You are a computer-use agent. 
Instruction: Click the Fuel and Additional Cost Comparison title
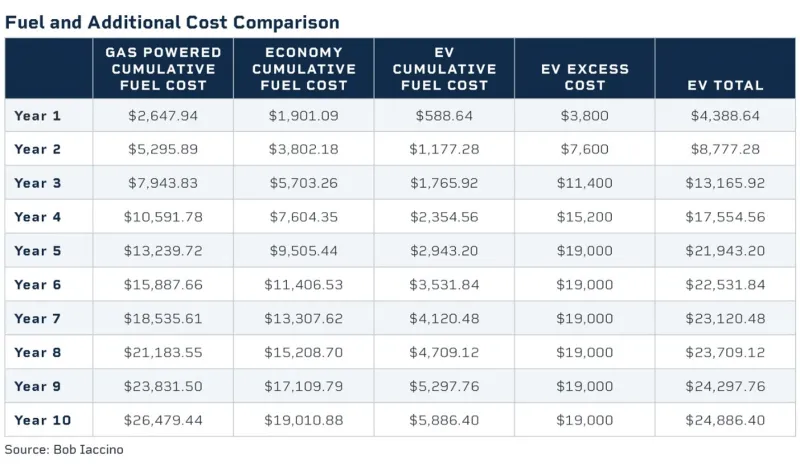(x=172, y=21)
